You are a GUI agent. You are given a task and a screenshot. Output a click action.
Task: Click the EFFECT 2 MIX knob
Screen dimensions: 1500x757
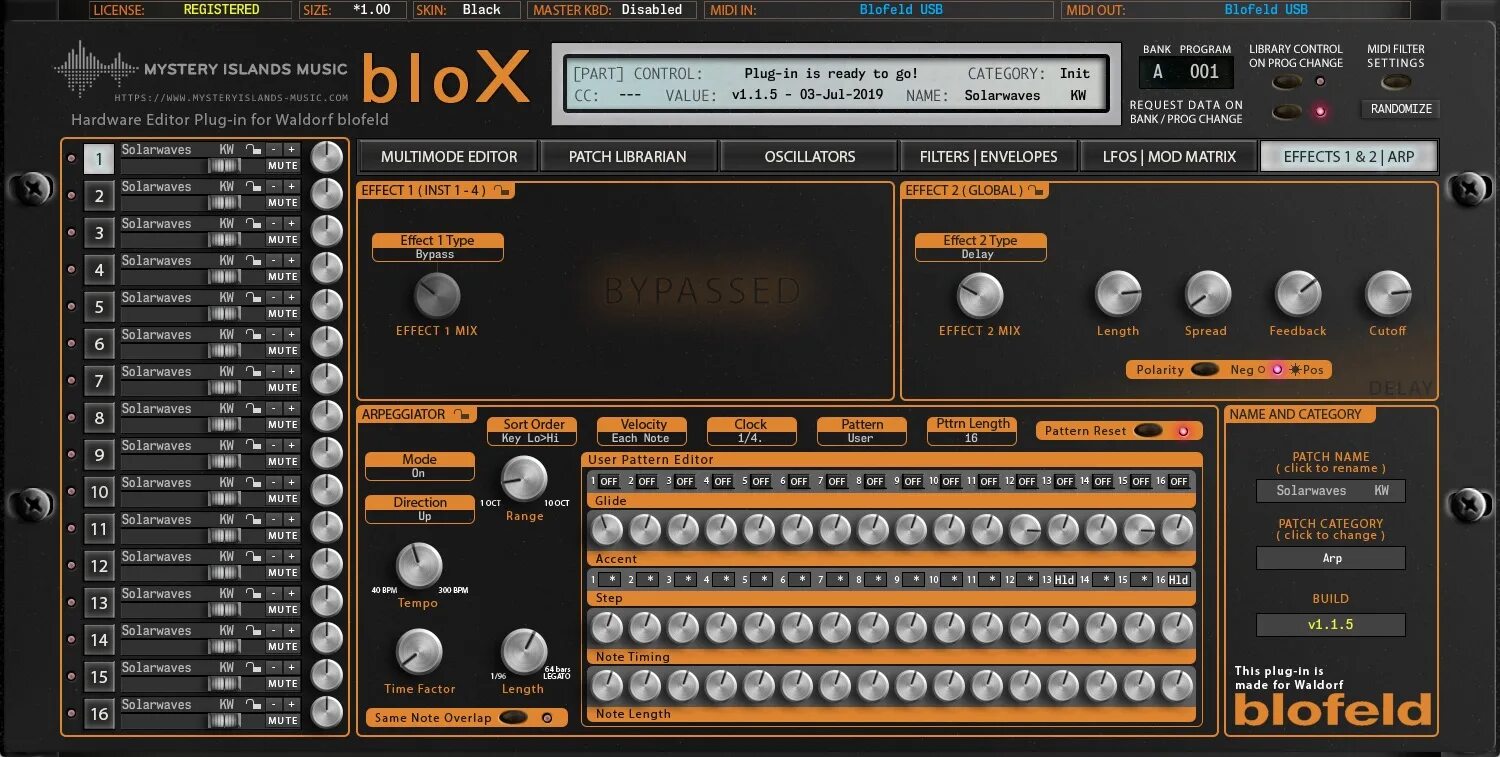979,295
